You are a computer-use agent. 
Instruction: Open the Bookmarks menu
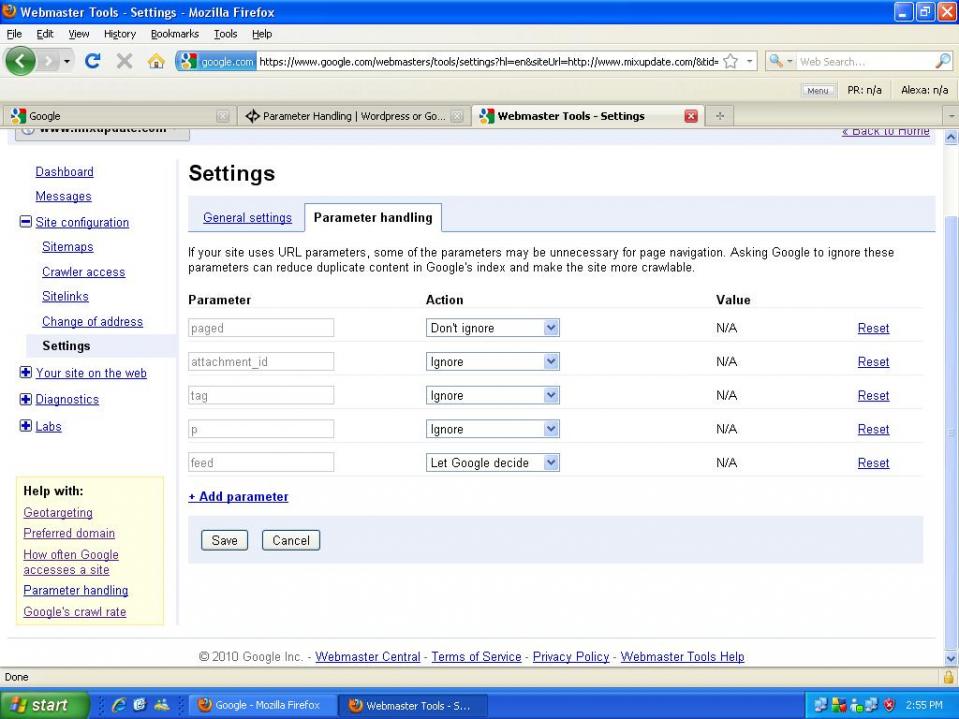coord(174,34)
